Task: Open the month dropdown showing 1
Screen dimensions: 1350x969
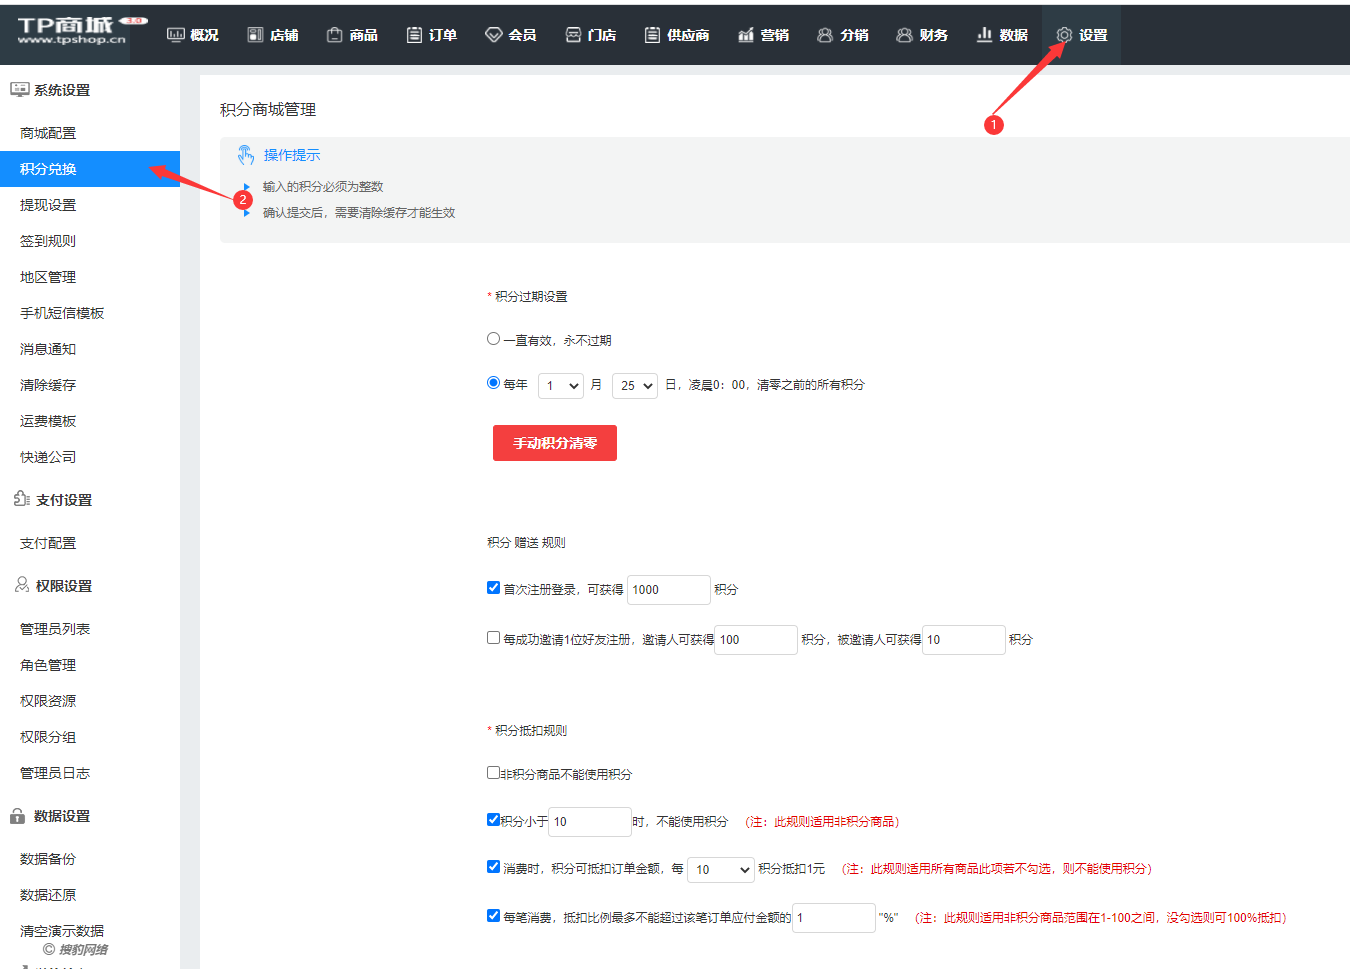Action: 561,386
